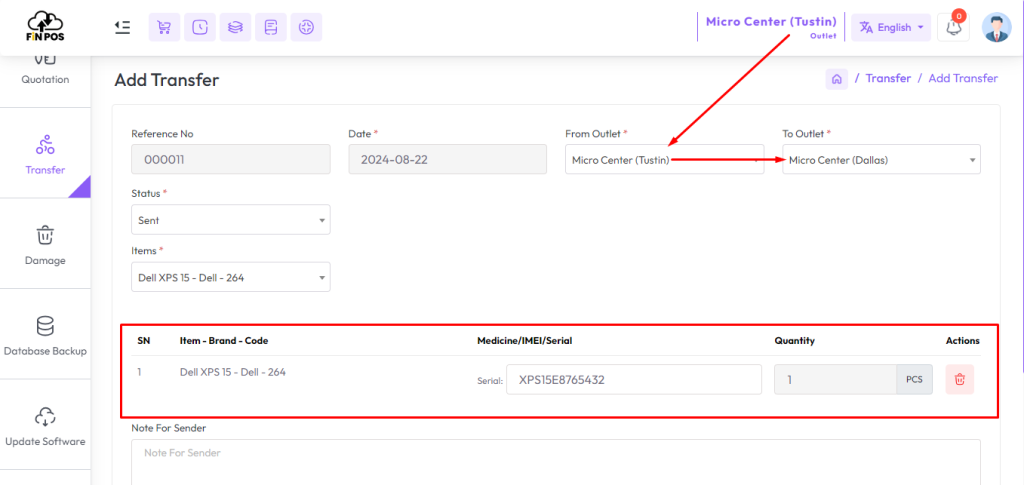The height and width of the screenshot is (485, 1024).
Task: Click the Dell XPS 15 - Dell - 264 table cell
Action: 232,372
